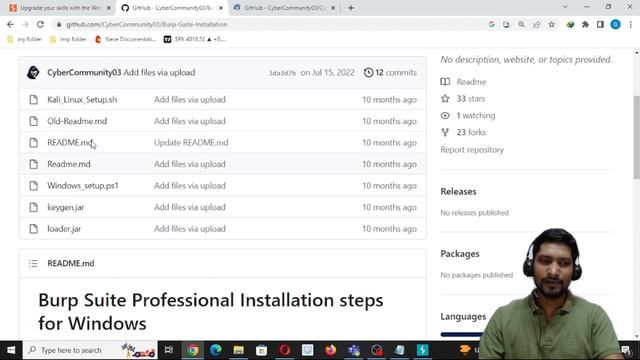Screen dimensions: 640x360
Task: Open the loader.jar file
Action: click(64, 229)
